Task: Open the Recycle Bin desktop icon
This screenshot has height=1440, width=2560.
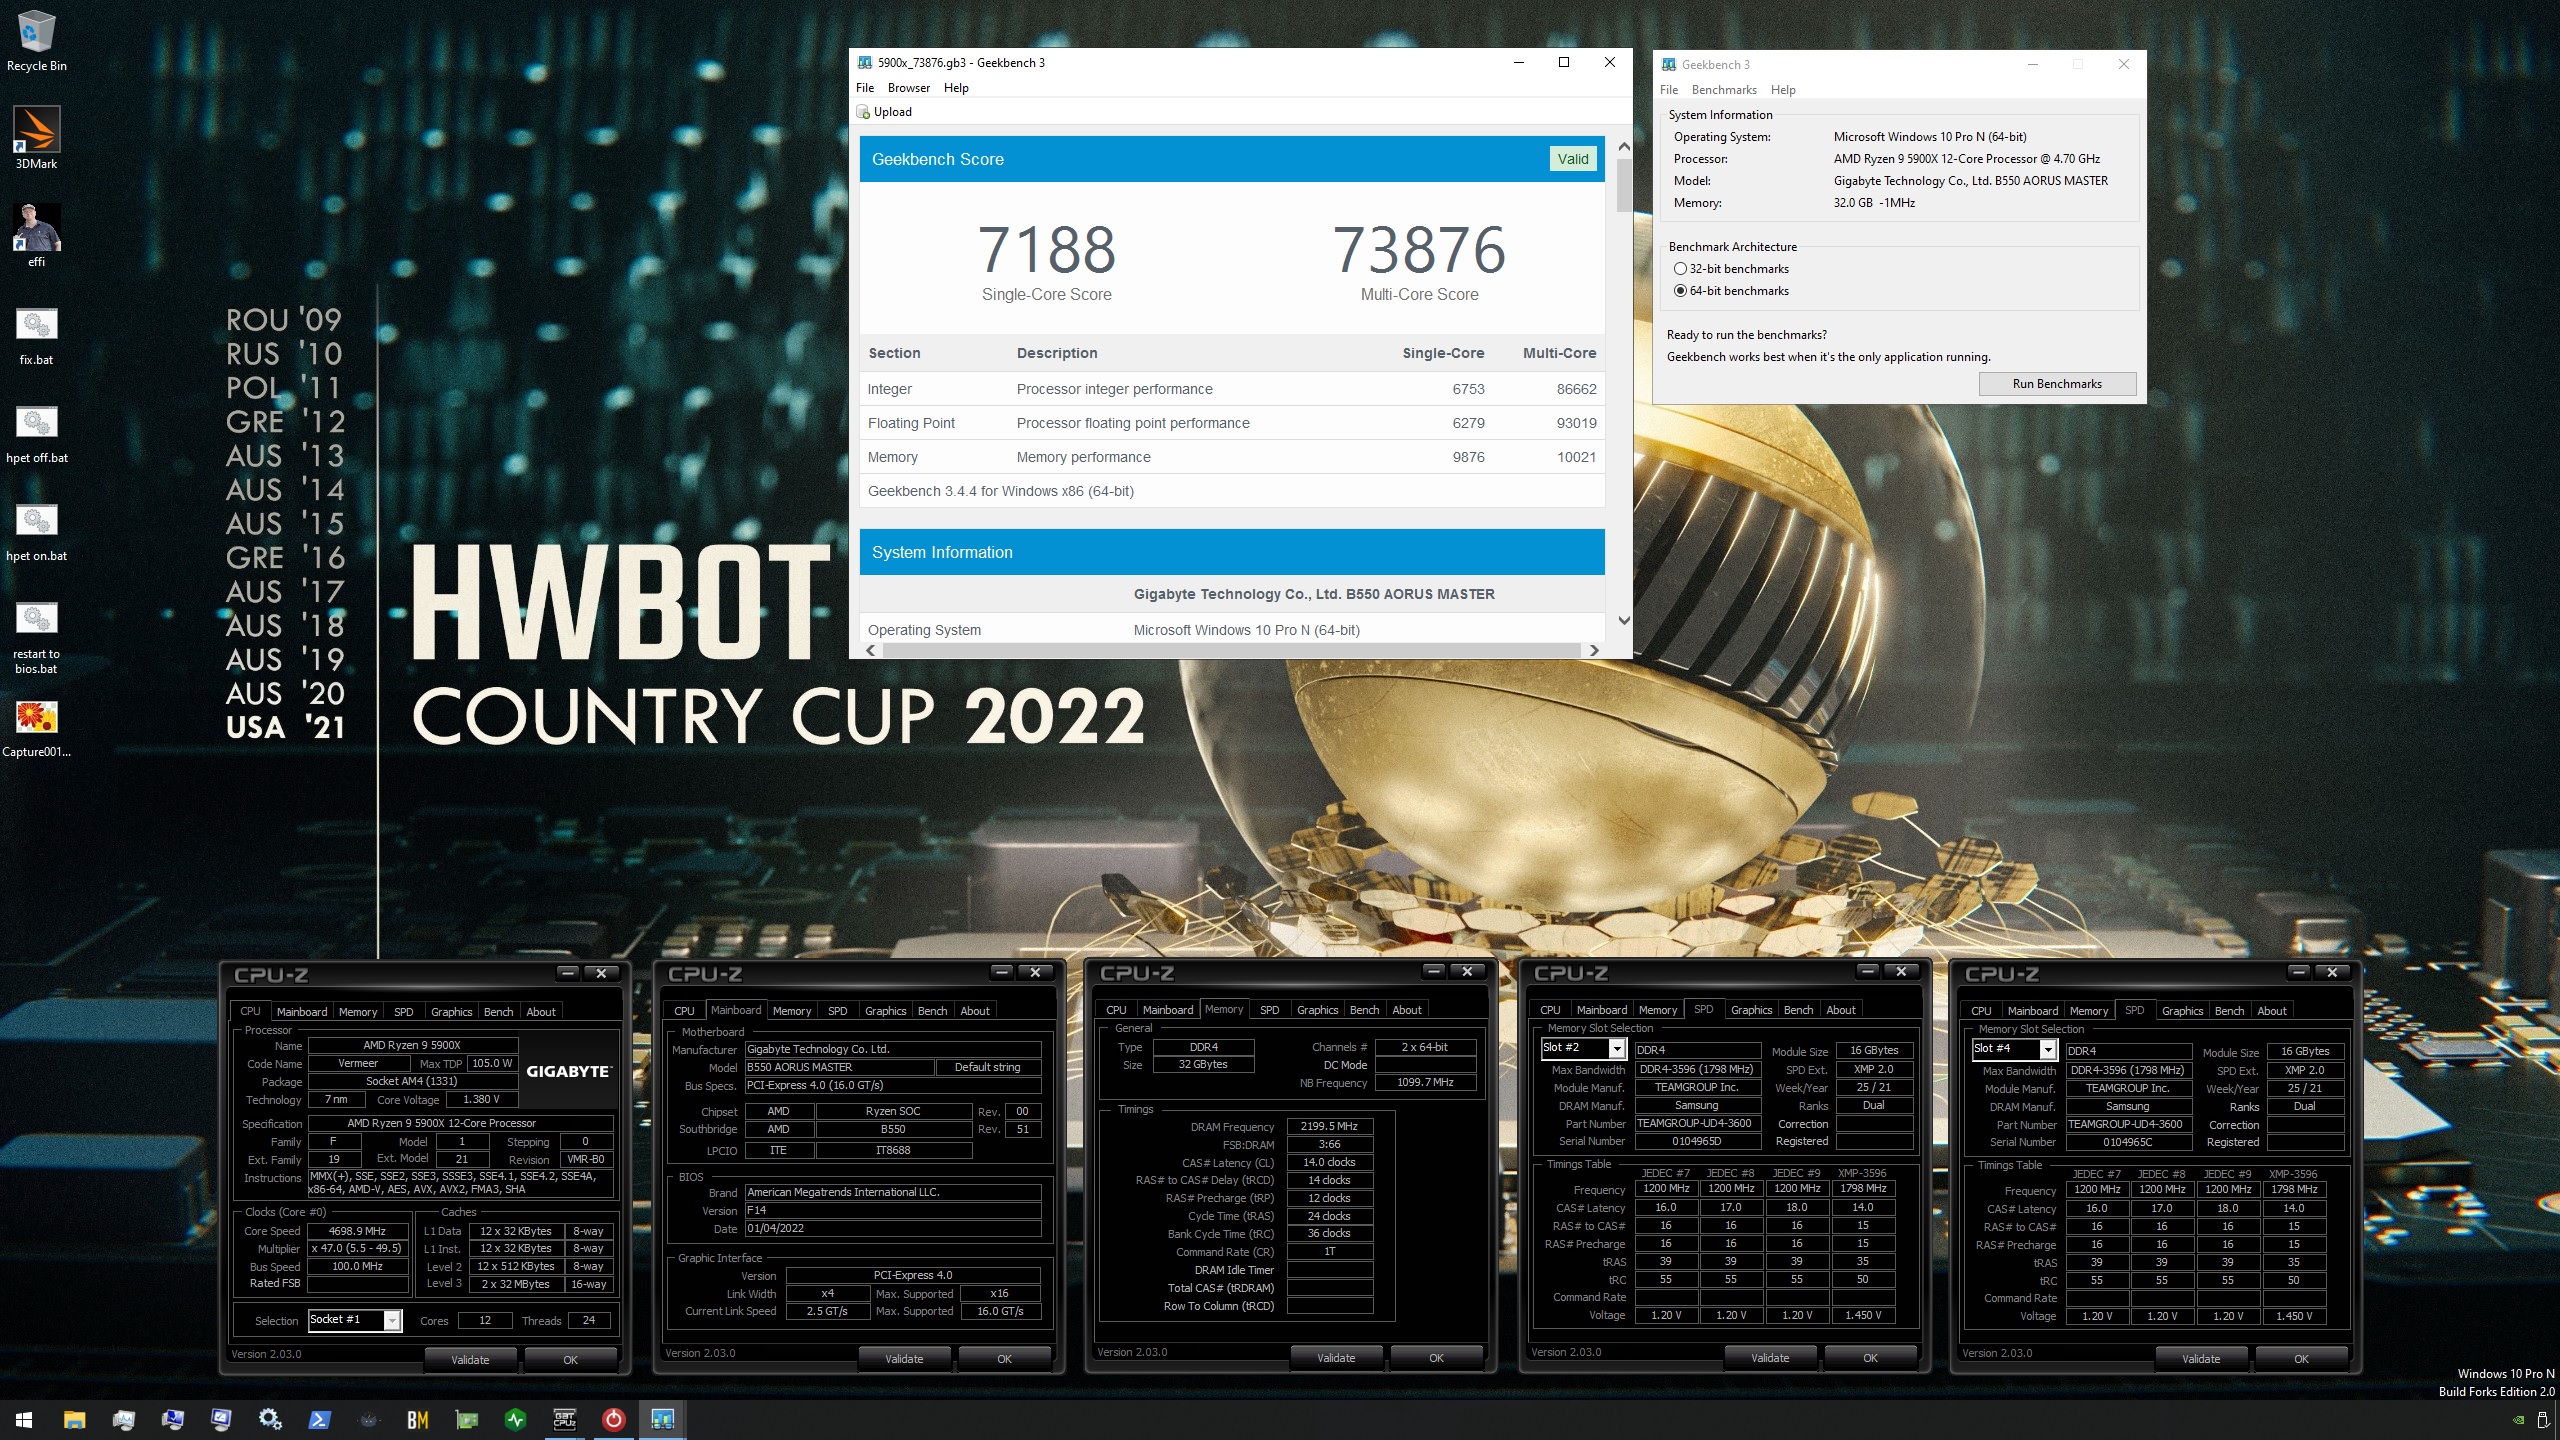Action: click(x=36, y=42)
